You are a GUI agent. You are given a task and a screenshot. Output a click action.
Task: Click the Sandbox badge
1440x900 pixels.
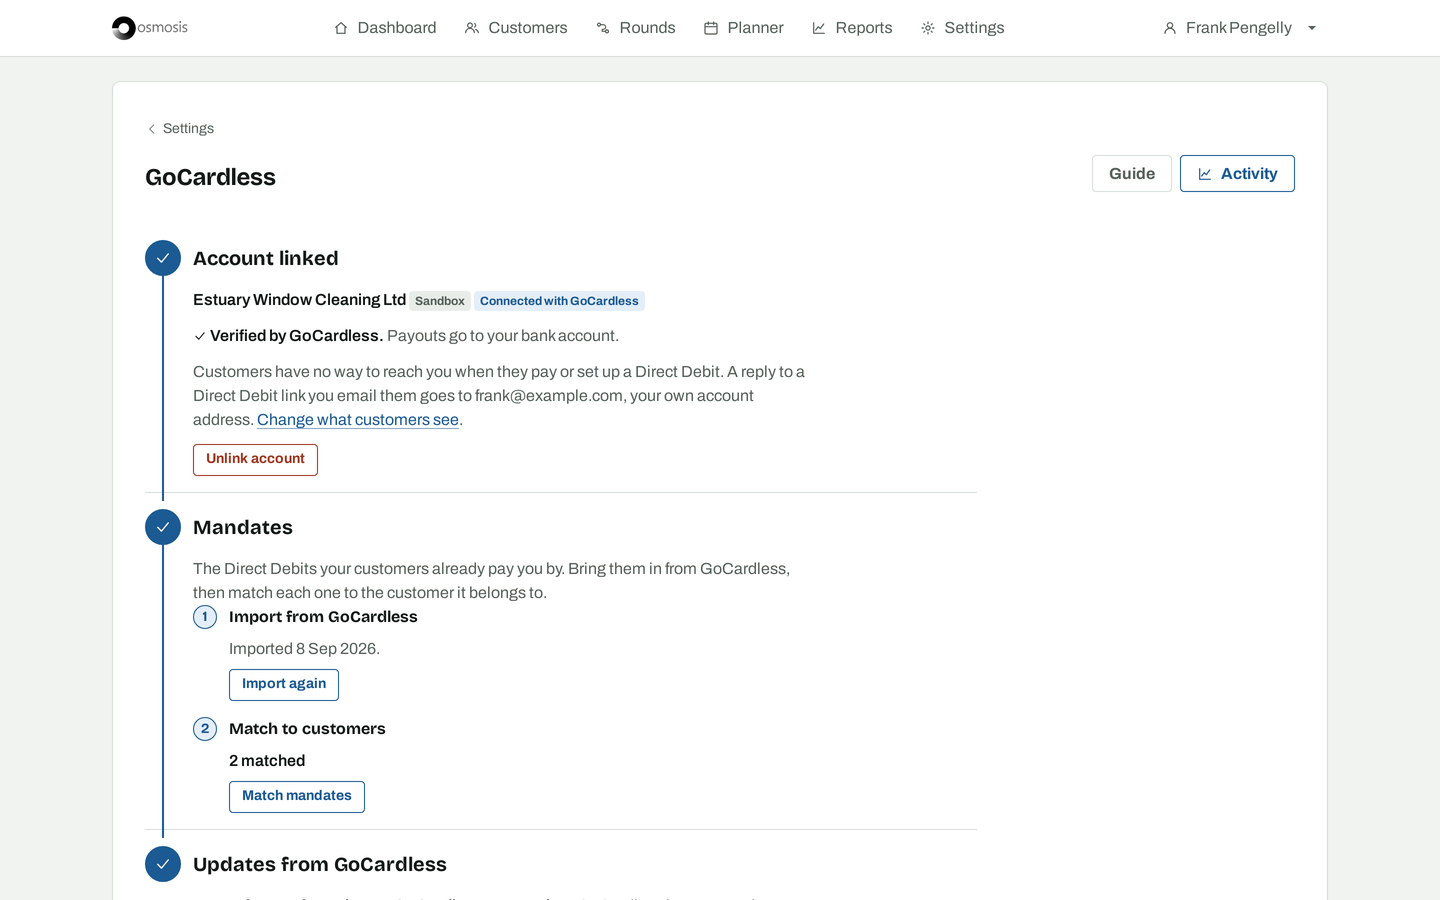pyautogui.click(x=440, y=301)
